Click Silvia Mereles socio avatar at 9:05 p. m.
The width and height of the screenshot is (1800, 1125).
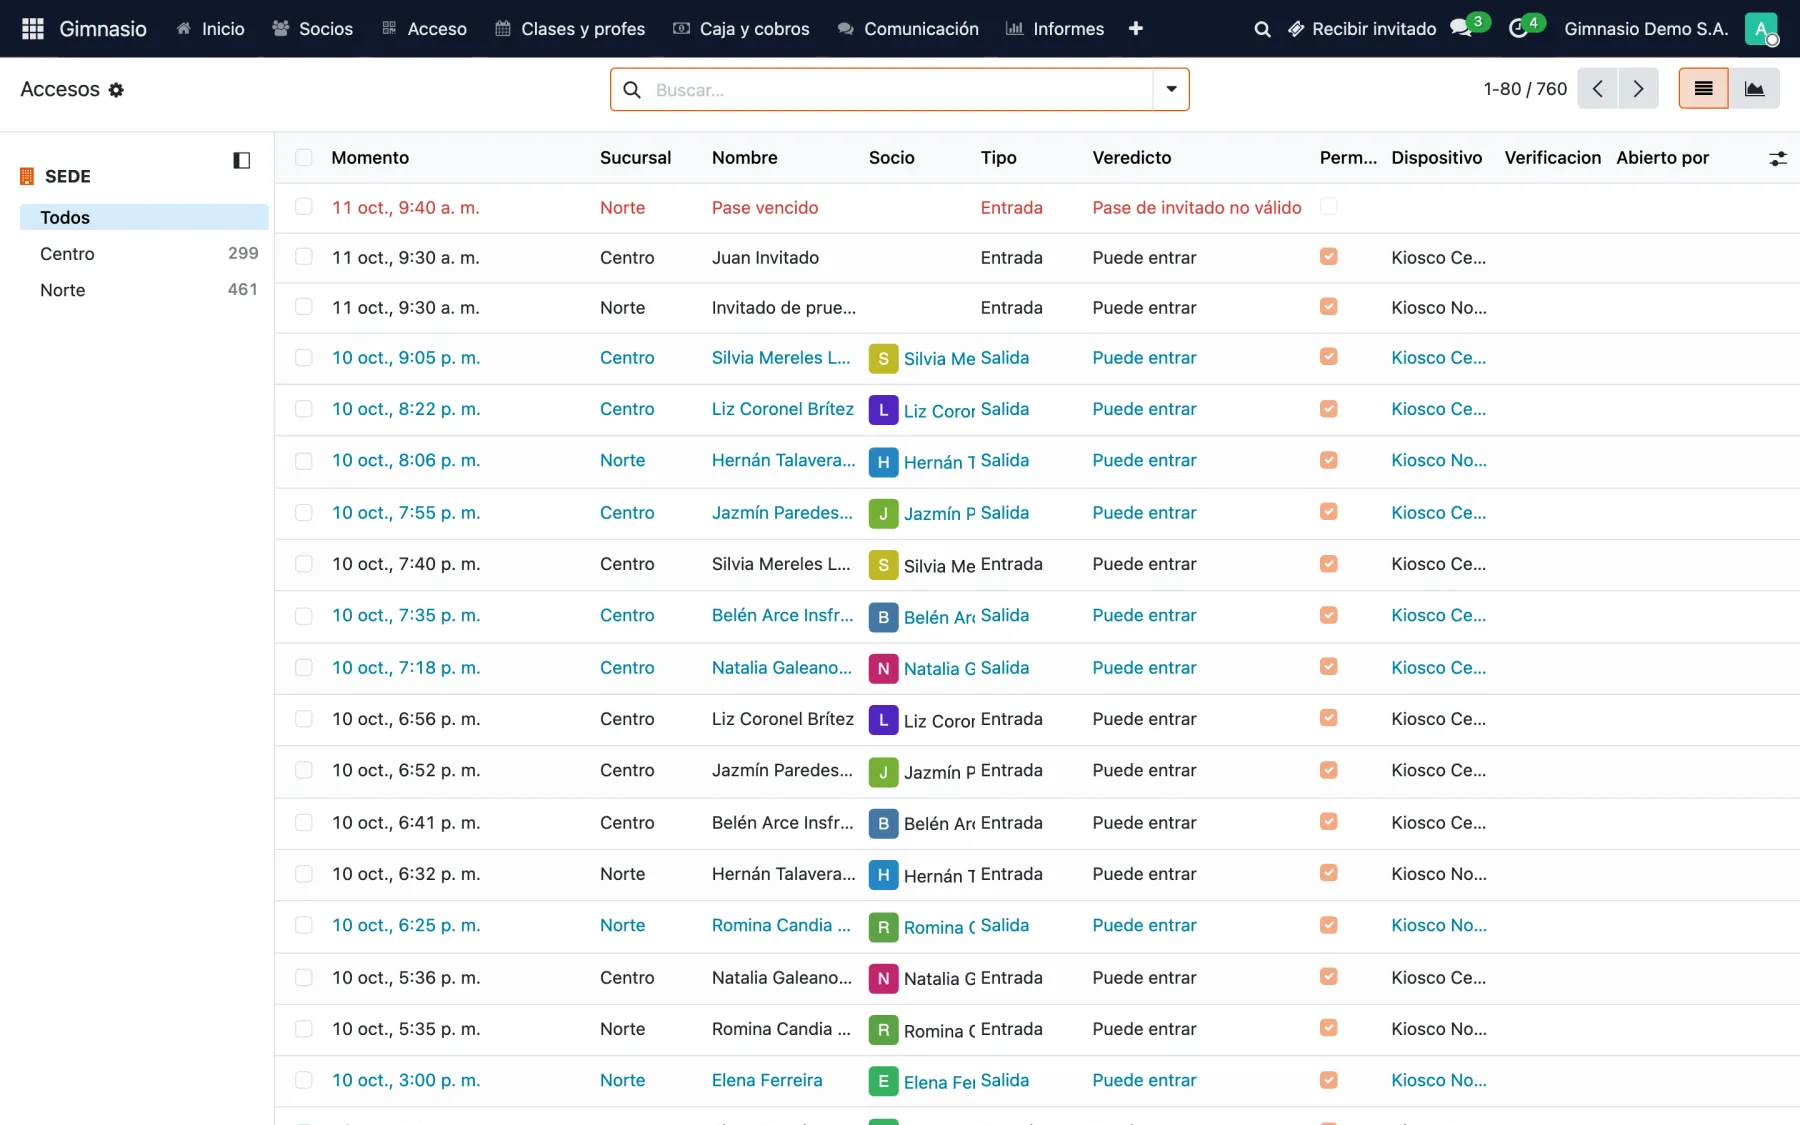[x=883, y=358]
